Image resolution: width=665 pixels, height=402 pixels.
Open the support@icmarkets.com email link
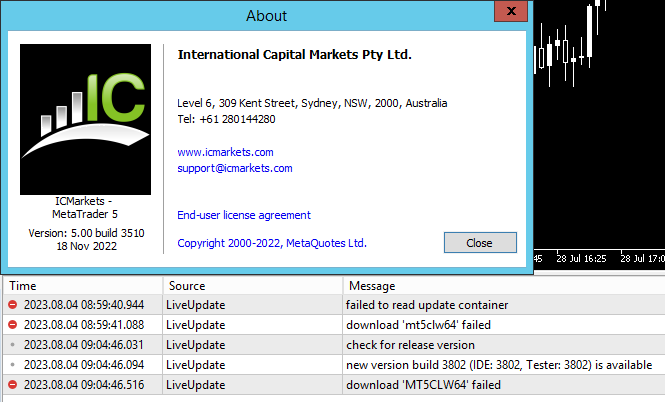(235, 168)
